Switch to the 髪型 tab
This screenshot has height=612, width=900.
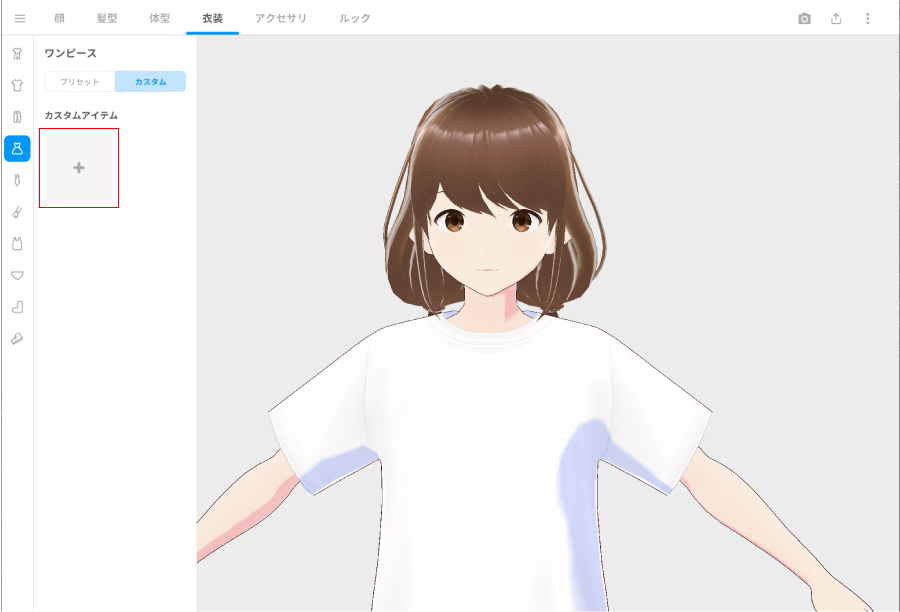pyautogui.click(x=107, y=18)
